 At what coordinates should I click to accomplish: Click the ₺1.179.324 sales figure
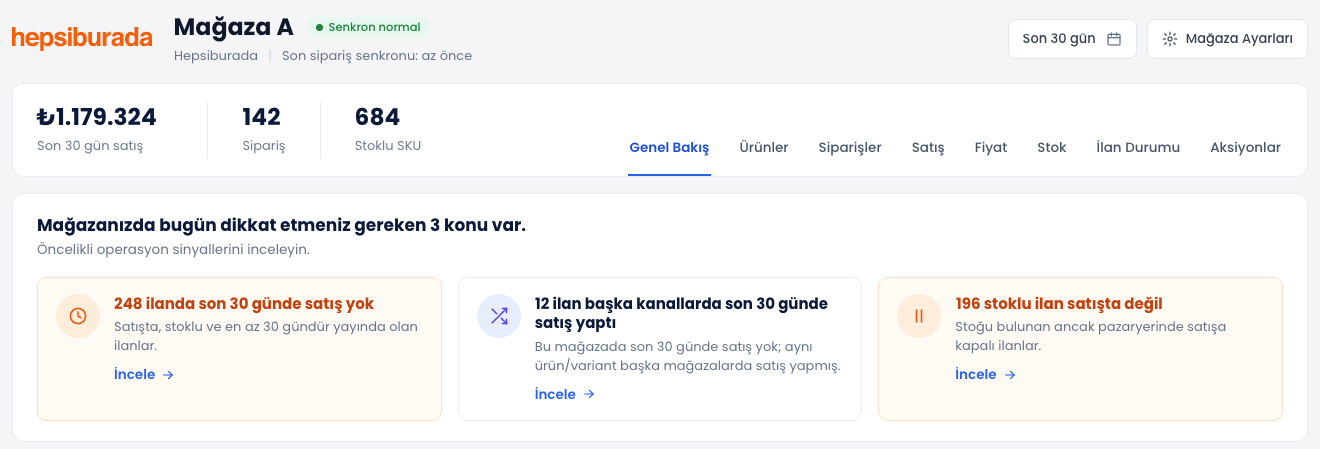pos(97,117)
